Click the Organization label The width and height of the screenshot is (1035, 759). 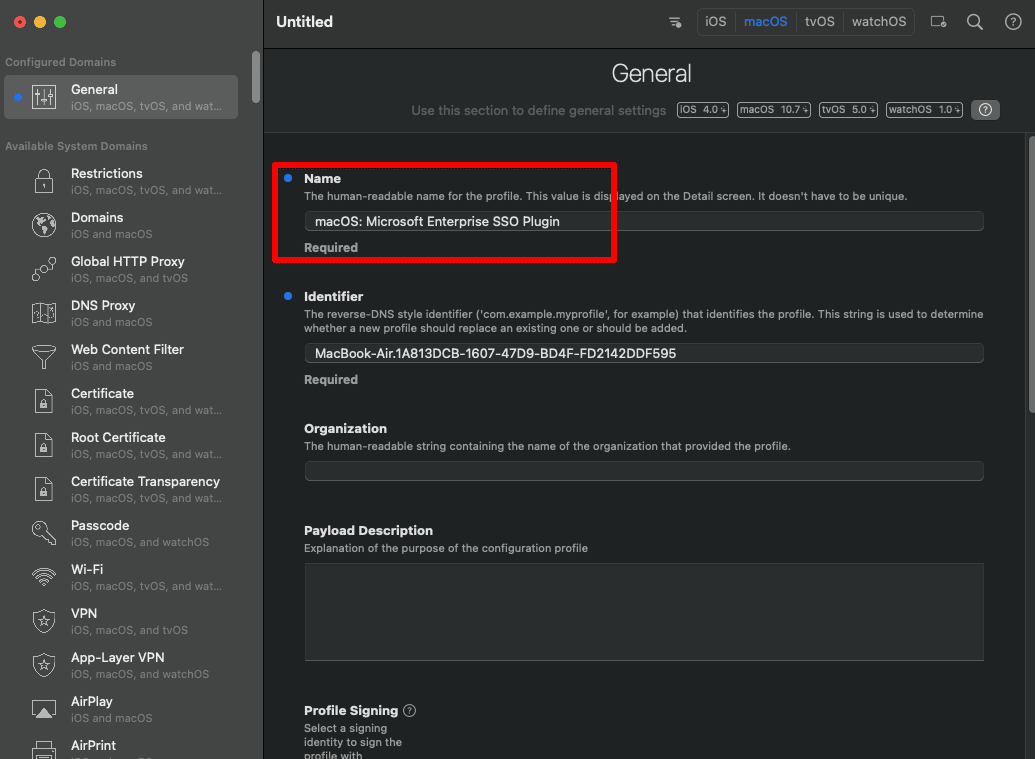pyautogui.click(x=345, y=428)
